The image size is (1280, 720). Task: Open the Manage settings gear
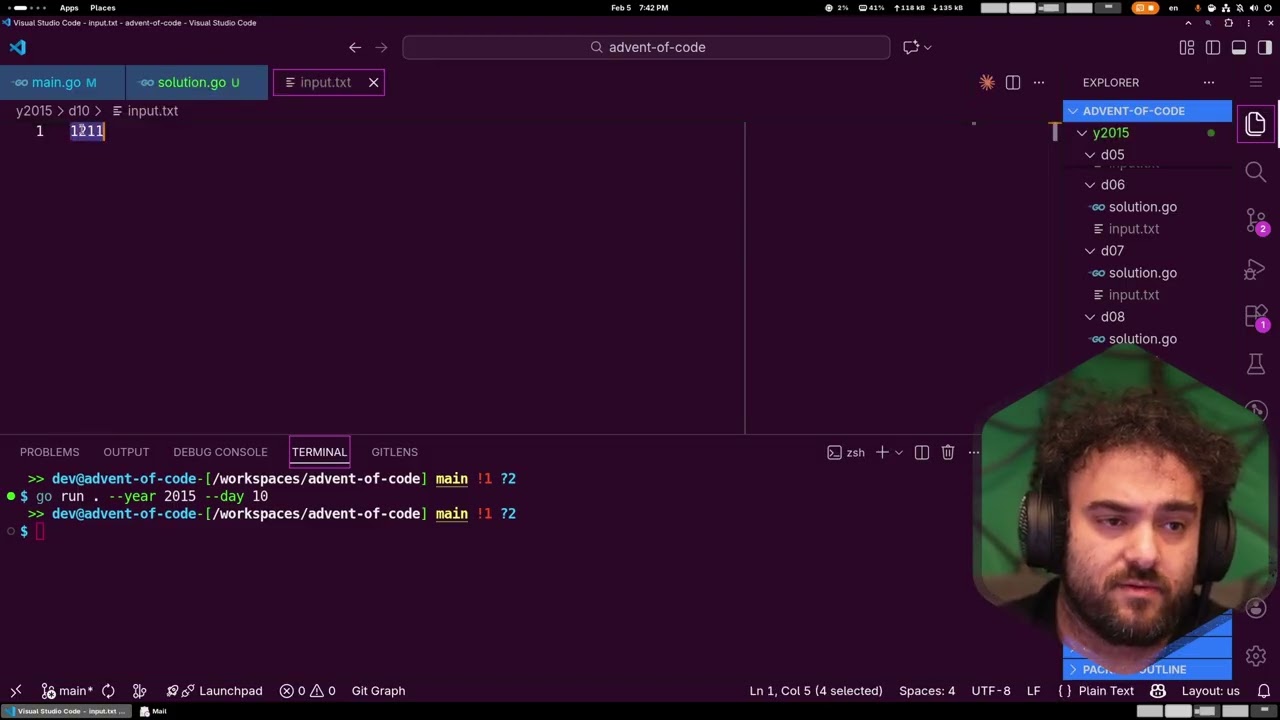click(x=1256, y=656)
